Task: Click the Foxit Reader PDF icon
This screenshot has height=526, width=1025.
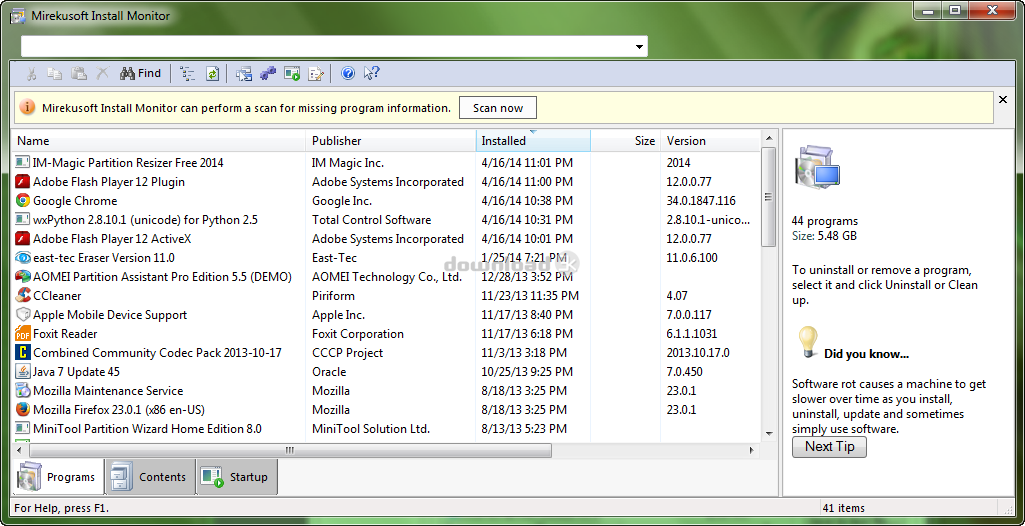Action: 23,333
